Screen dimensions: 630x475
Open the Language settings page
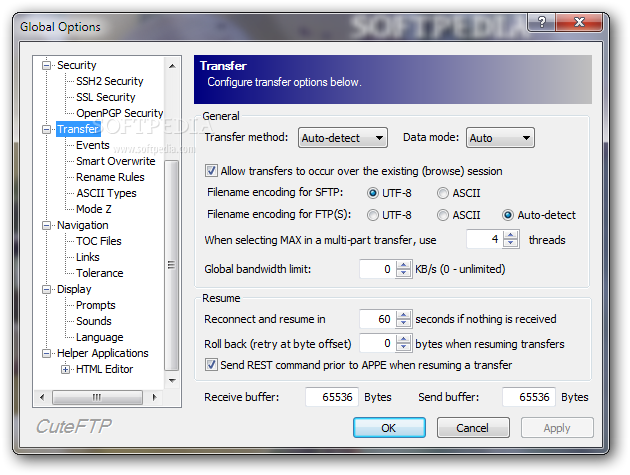pos(100,338)
